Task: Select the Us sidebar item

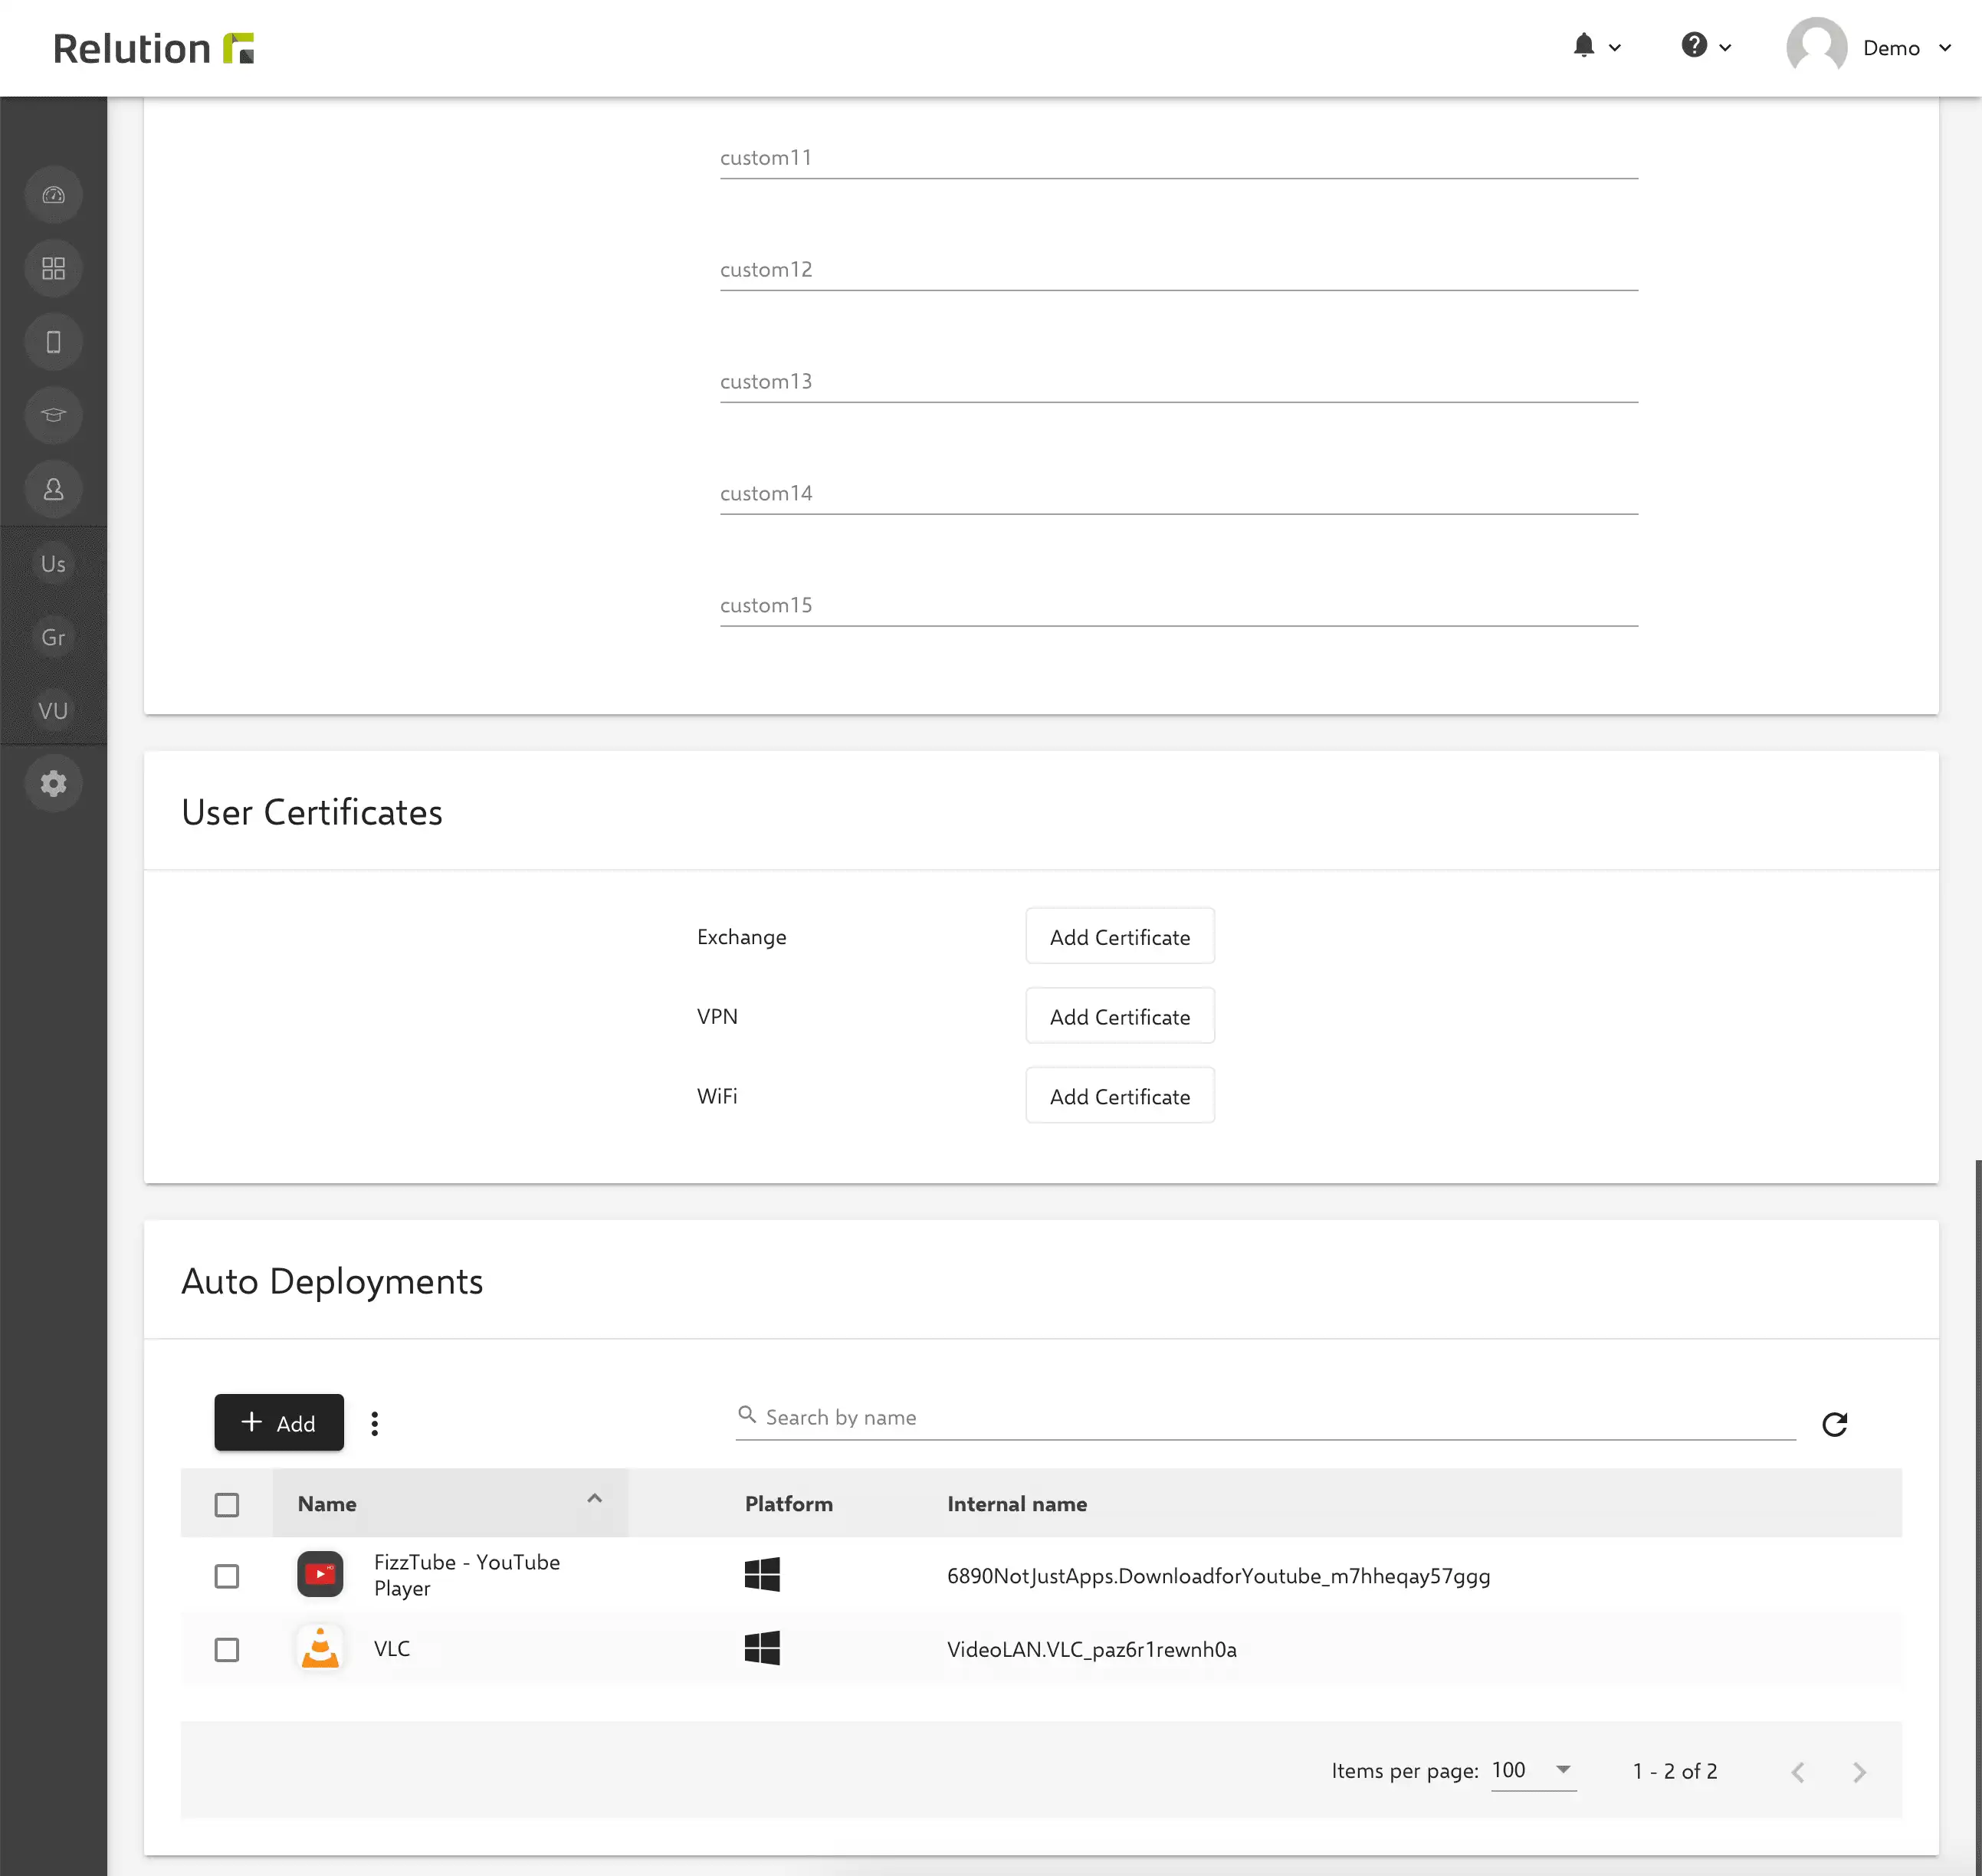Action: click(53, 564)
